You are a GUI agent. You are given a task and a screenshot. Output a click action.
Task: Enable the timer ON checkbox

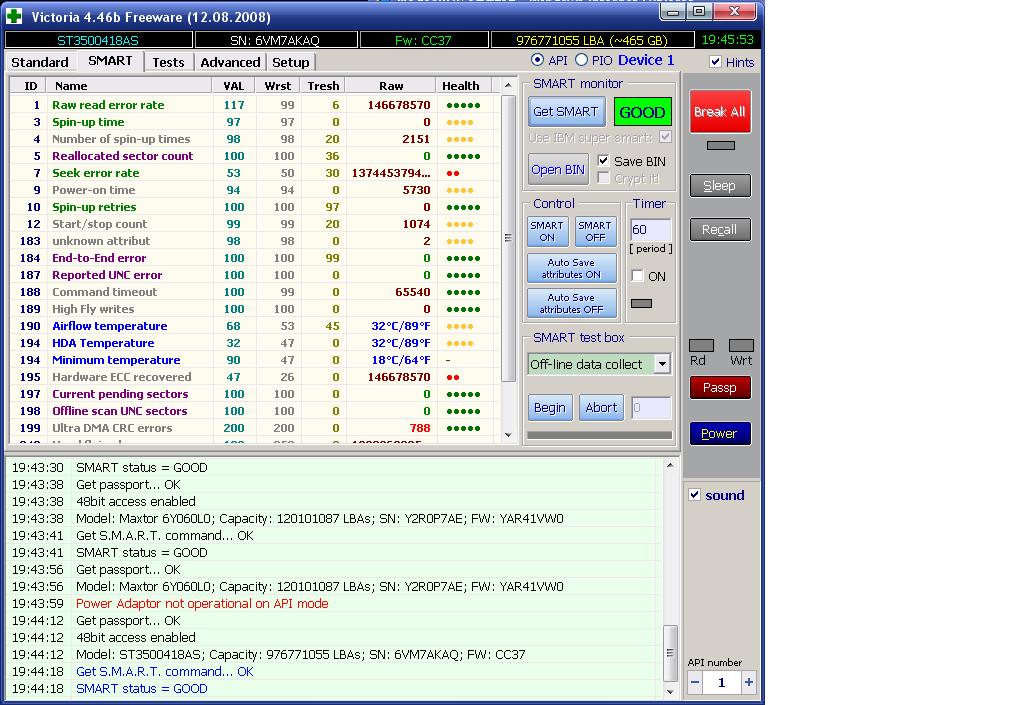coord(637,276)
